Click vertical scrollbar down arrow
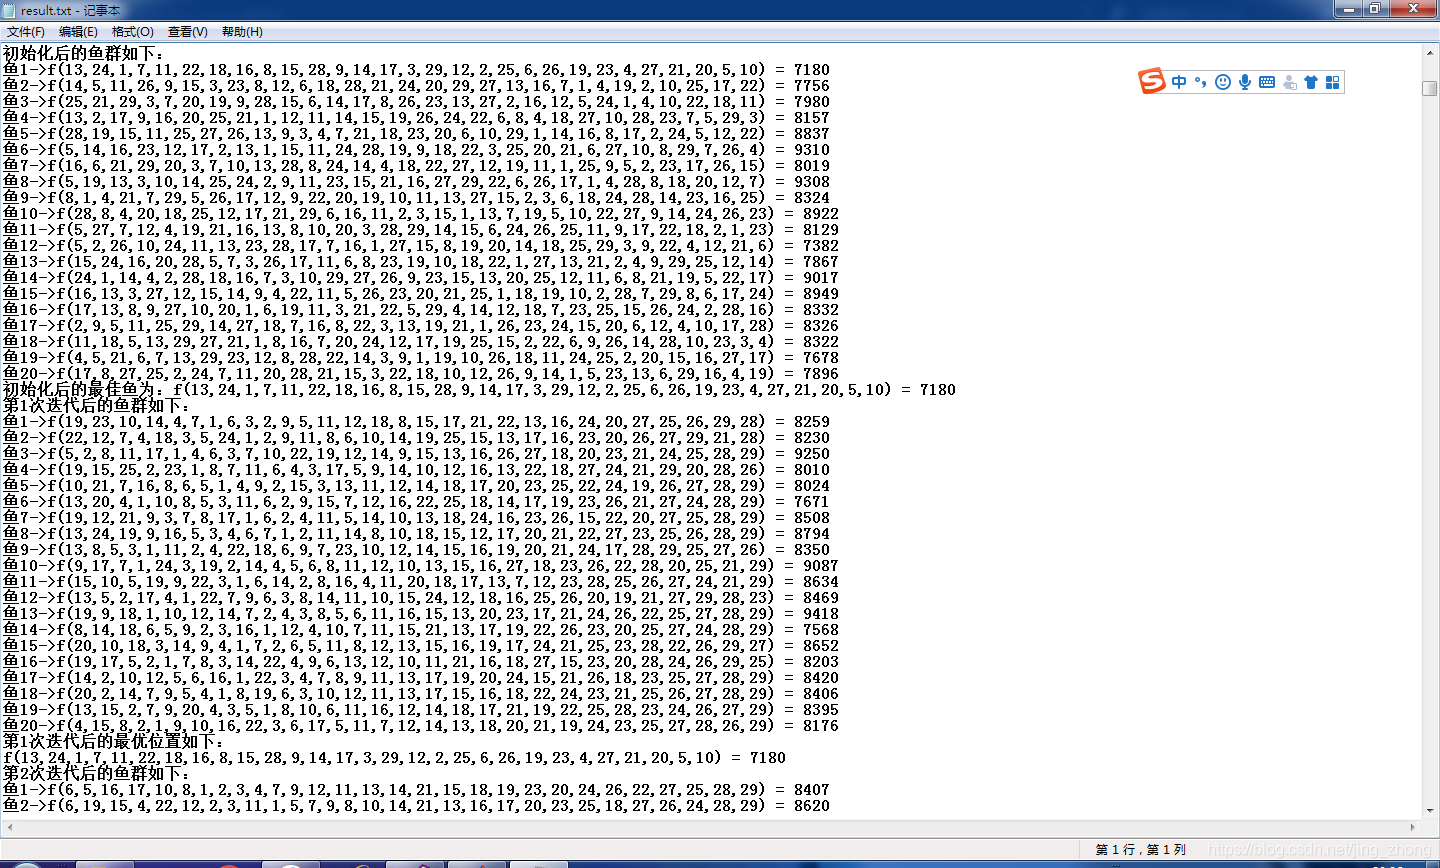This screenshot has width=1440, height=868. pyautogui.click(x=1430, y=810)
